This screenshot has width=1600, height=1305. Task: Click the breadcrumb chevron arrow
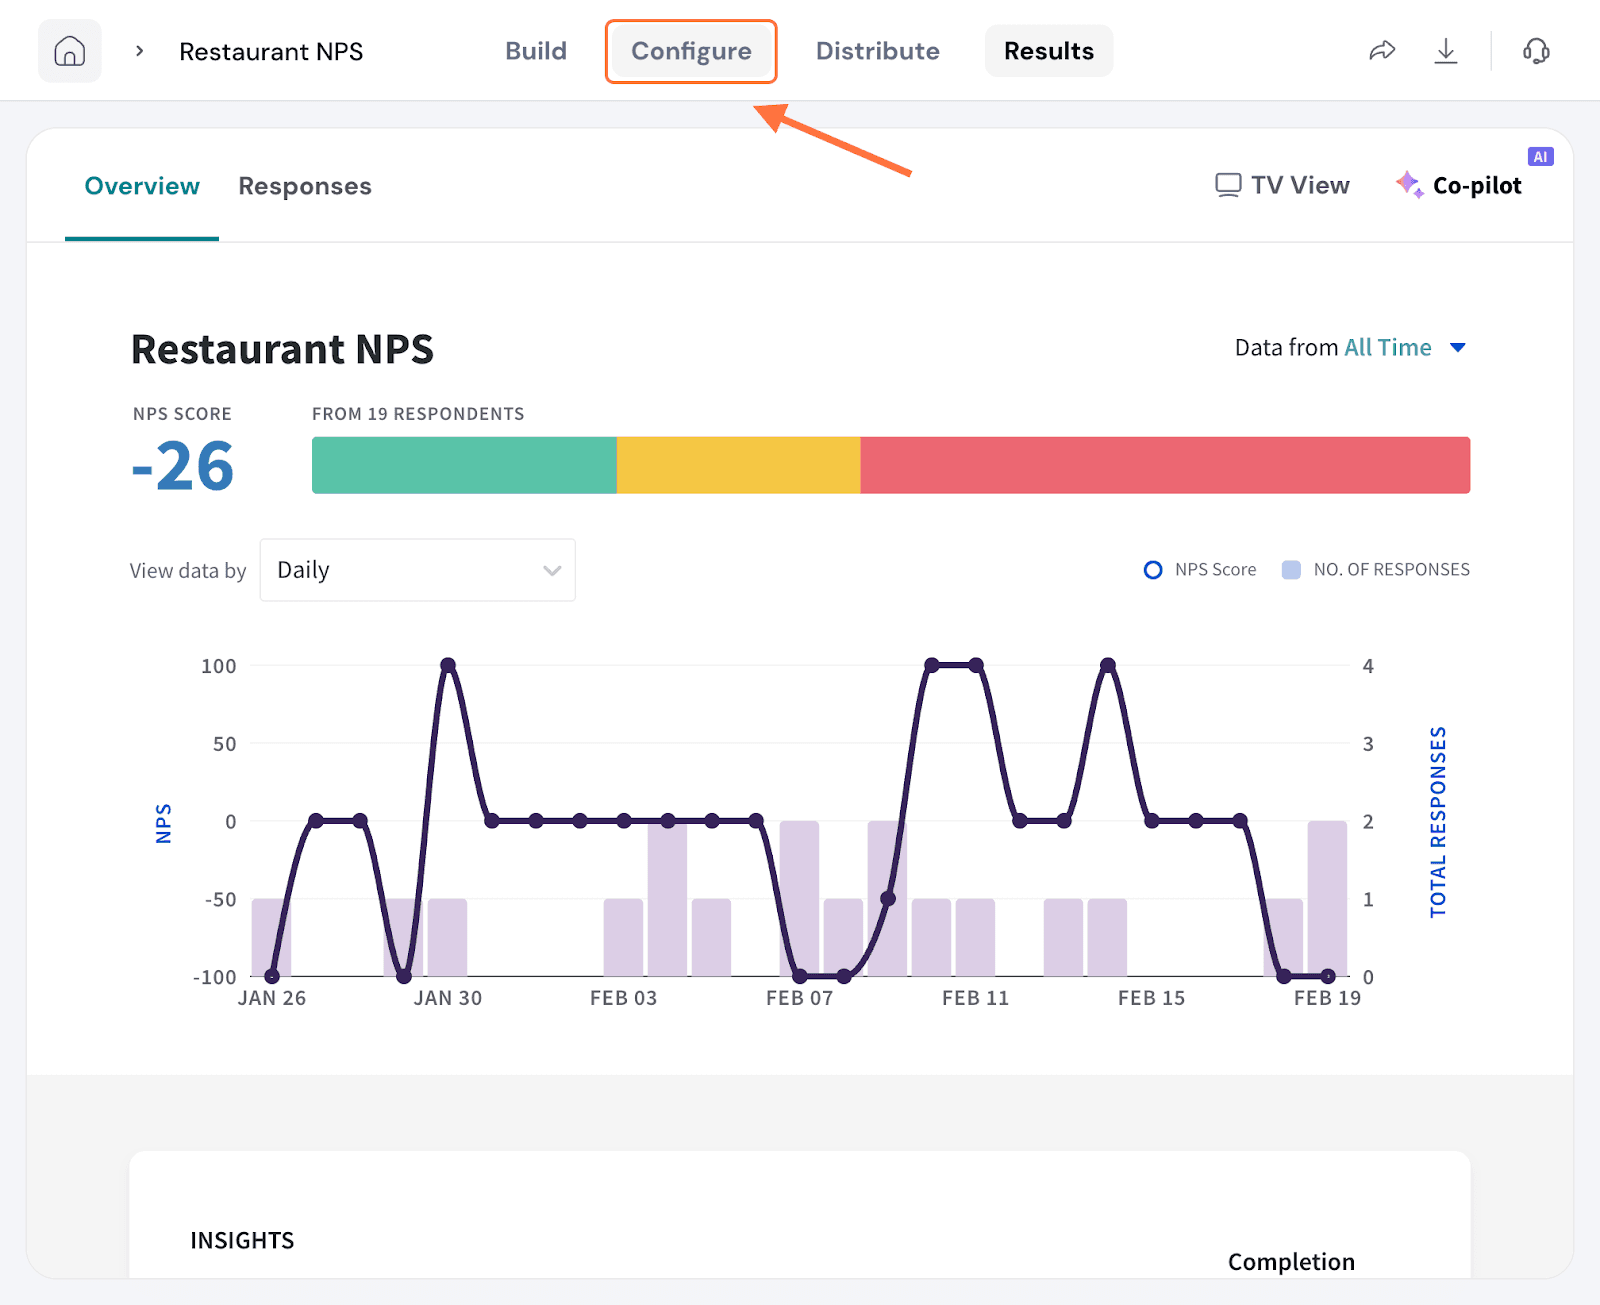coord(140,51)
